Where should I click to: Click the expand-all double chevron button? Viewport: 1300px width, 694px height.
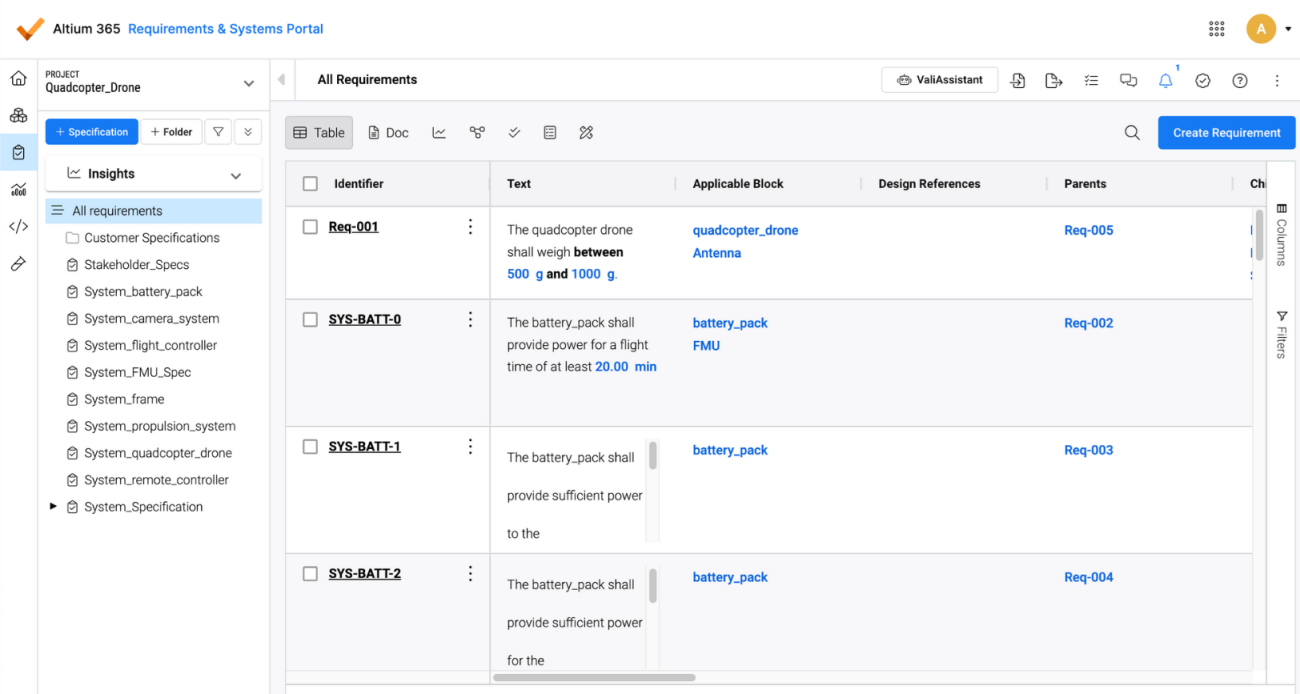pyautogui.click(x=249, y=132)
